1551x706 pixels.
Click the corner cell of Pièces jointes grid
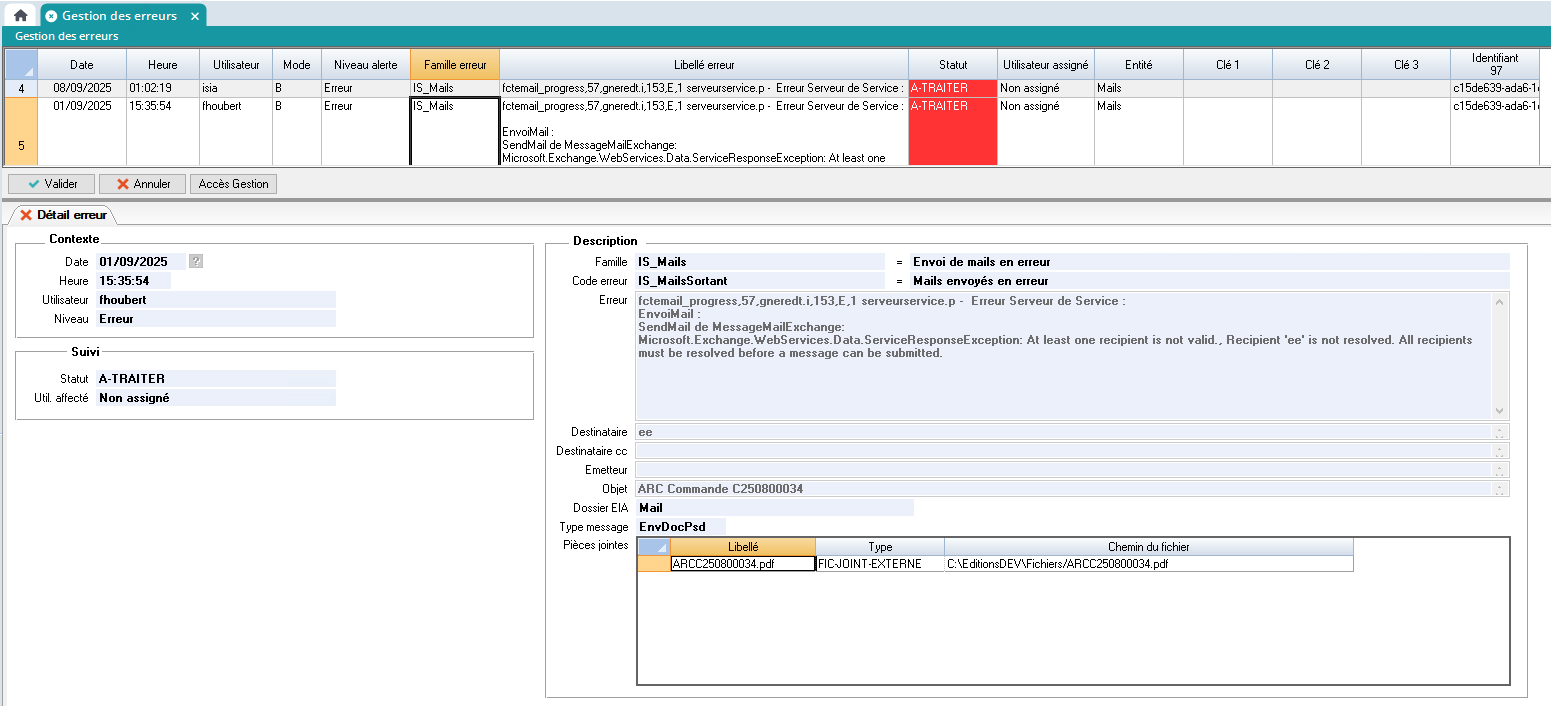coord(653,547)
